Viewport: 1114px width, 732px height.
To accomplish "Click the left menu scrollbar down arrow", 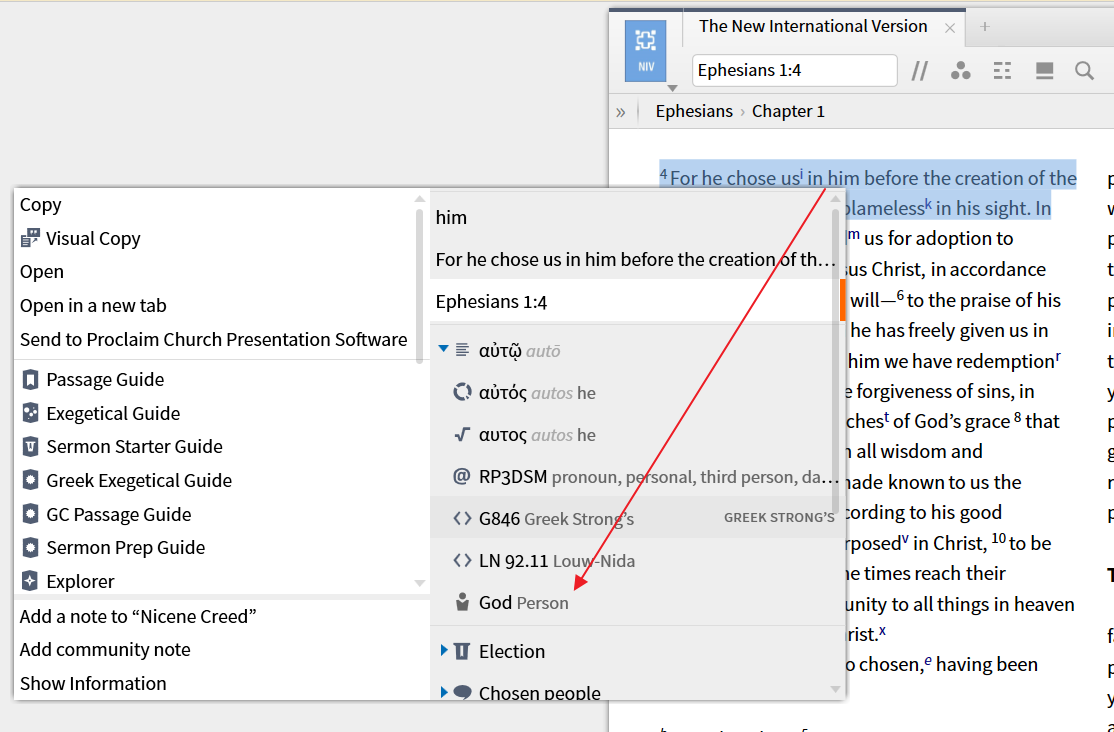I will coord(420,583).
